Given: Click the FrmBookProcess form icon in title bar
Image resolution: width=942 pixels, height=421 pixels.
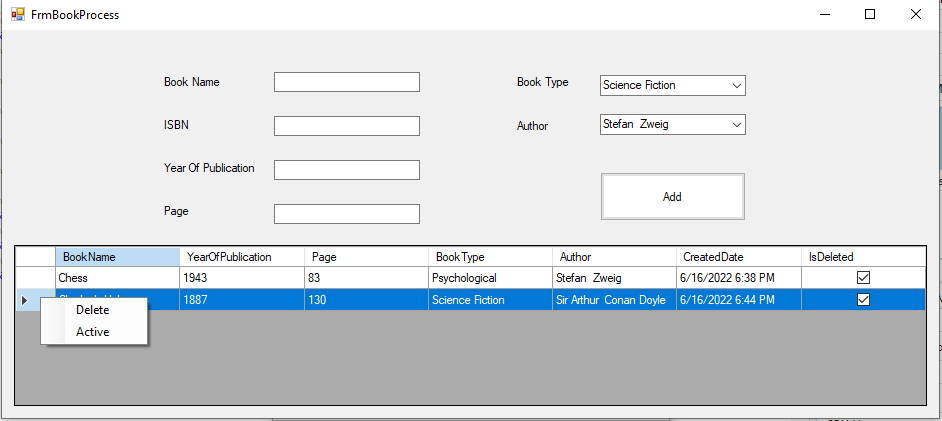Looking at the screenshot, I should 18,14.
